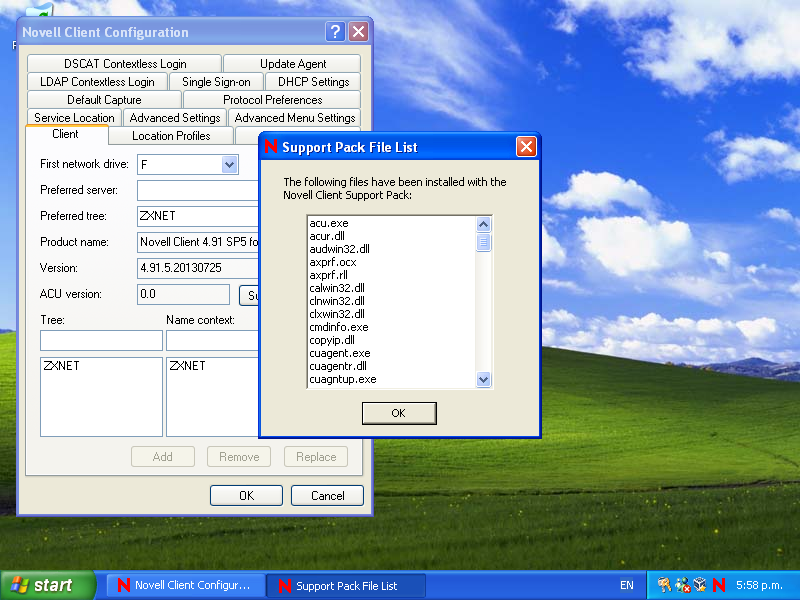Select calwin32.dll in the file list
This screenshot has width=800, height=600.
coord(337,288)
